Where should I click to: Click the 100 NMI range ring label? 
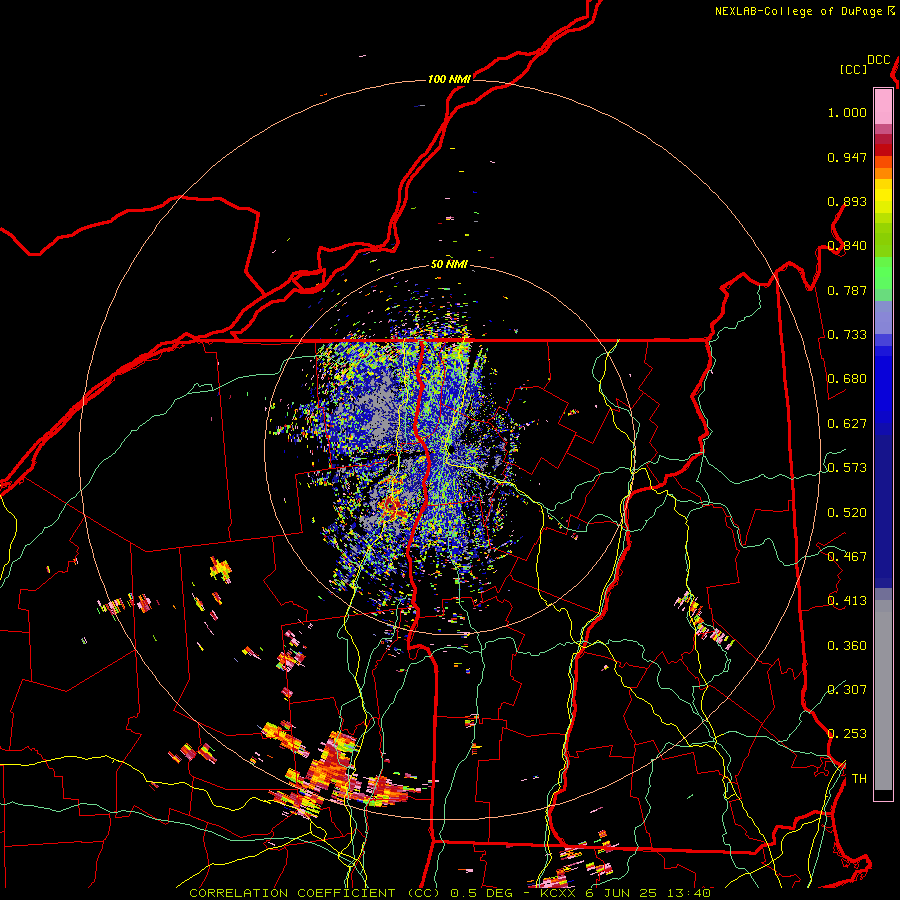click(449, 79)
